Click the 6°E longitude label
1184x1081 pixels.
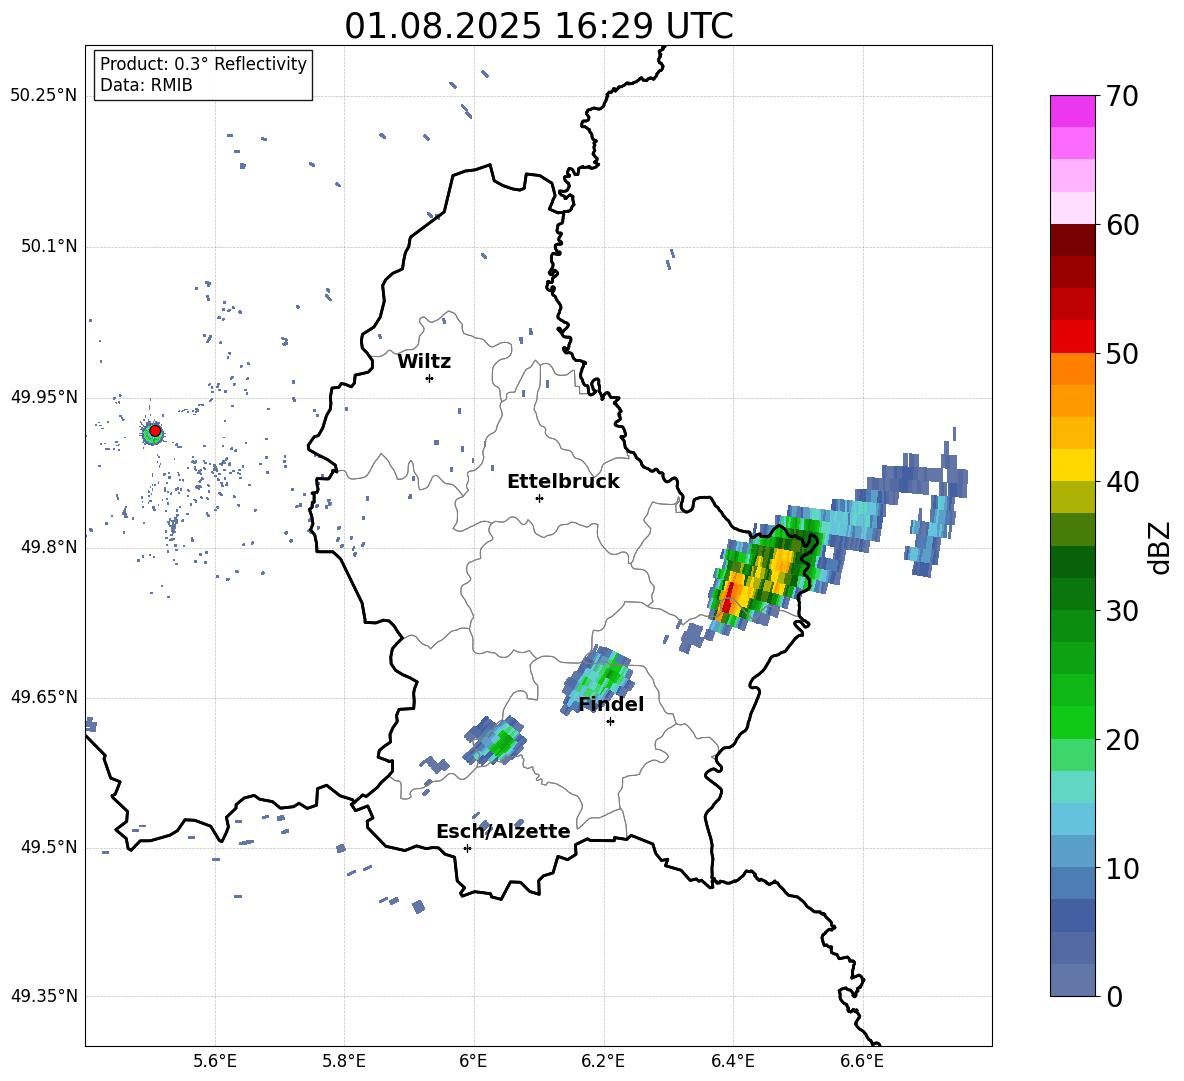point(473,1062)
